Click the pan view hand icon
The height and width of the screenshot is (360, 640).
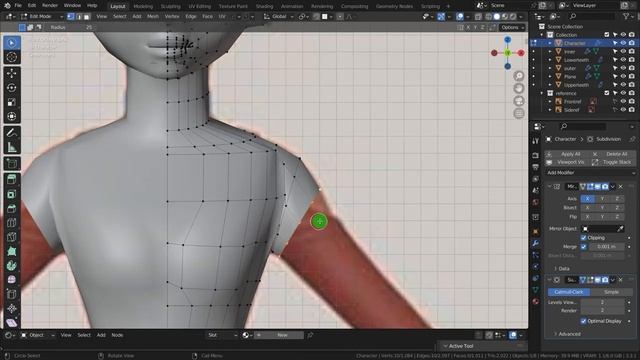pos(519,89)
